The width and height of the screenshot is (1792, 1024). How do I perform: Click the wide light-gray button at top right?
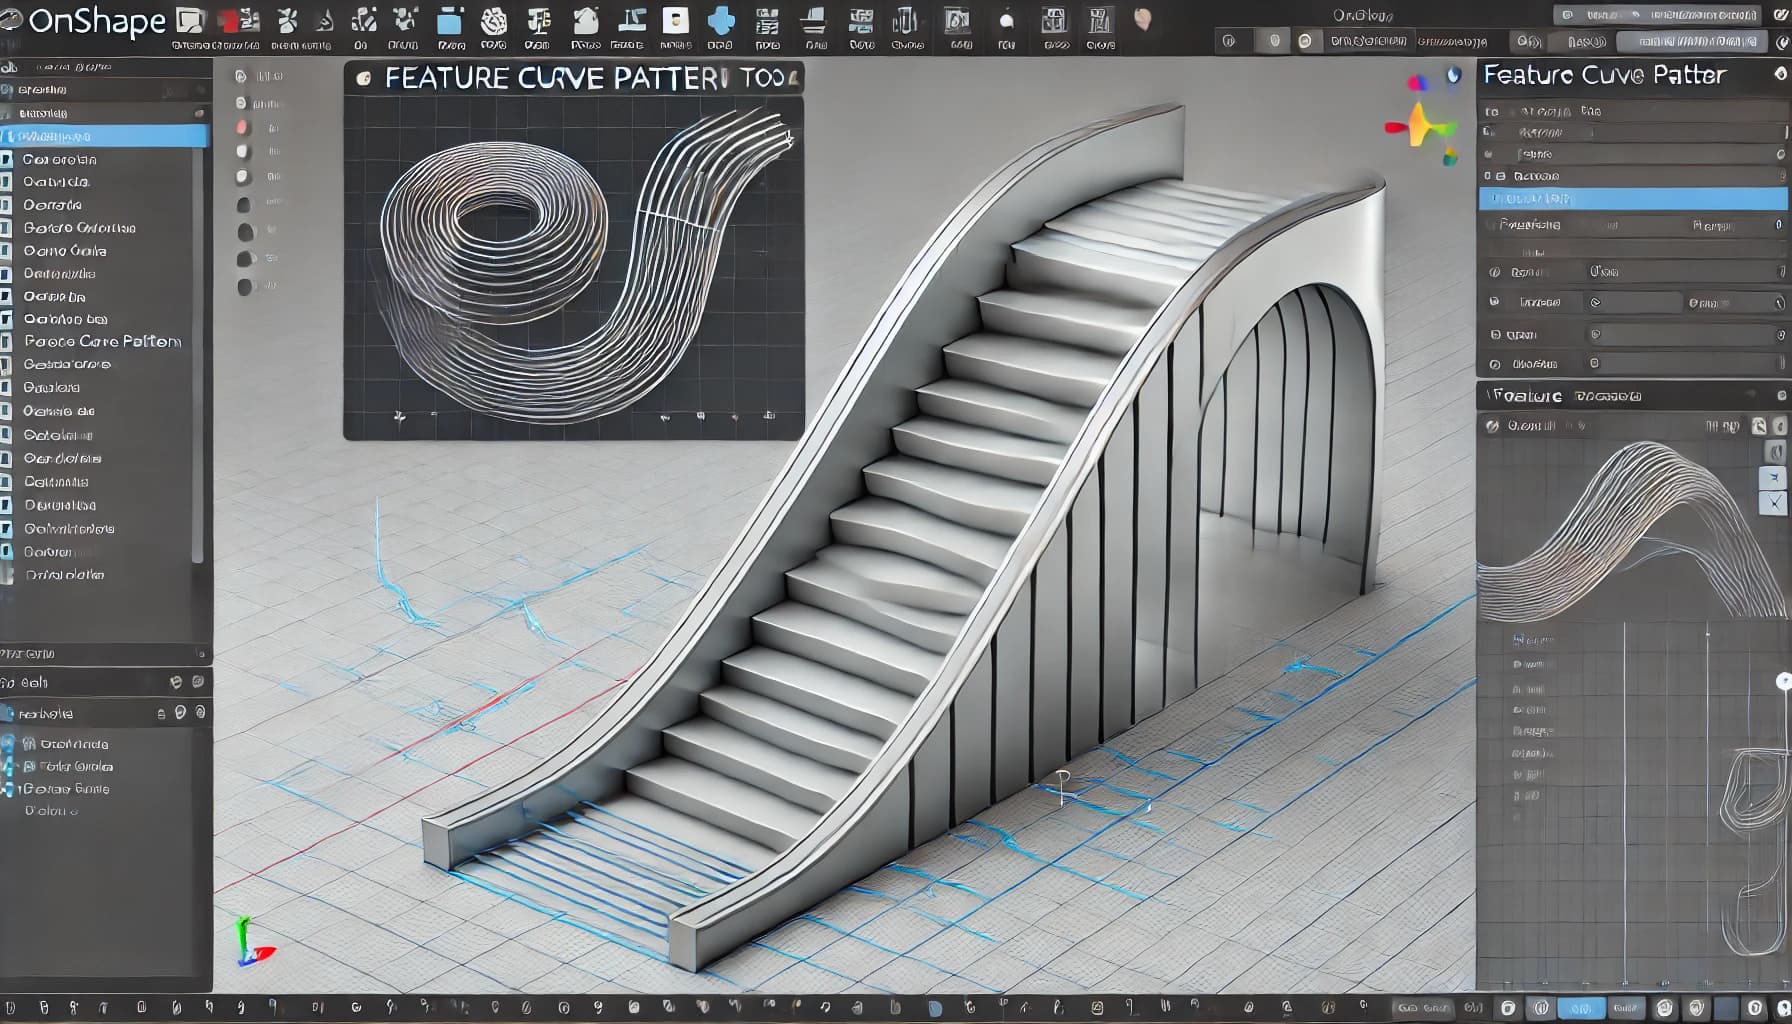tap(1690, 41)
